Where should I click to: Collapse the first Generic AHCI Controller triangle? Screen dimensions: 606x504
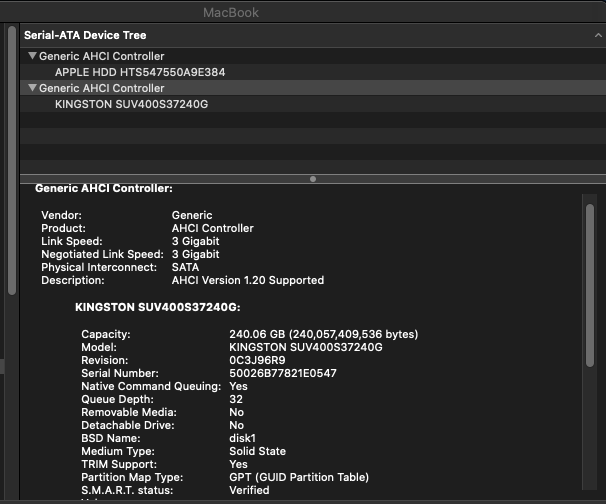click(x=32, y=56)
